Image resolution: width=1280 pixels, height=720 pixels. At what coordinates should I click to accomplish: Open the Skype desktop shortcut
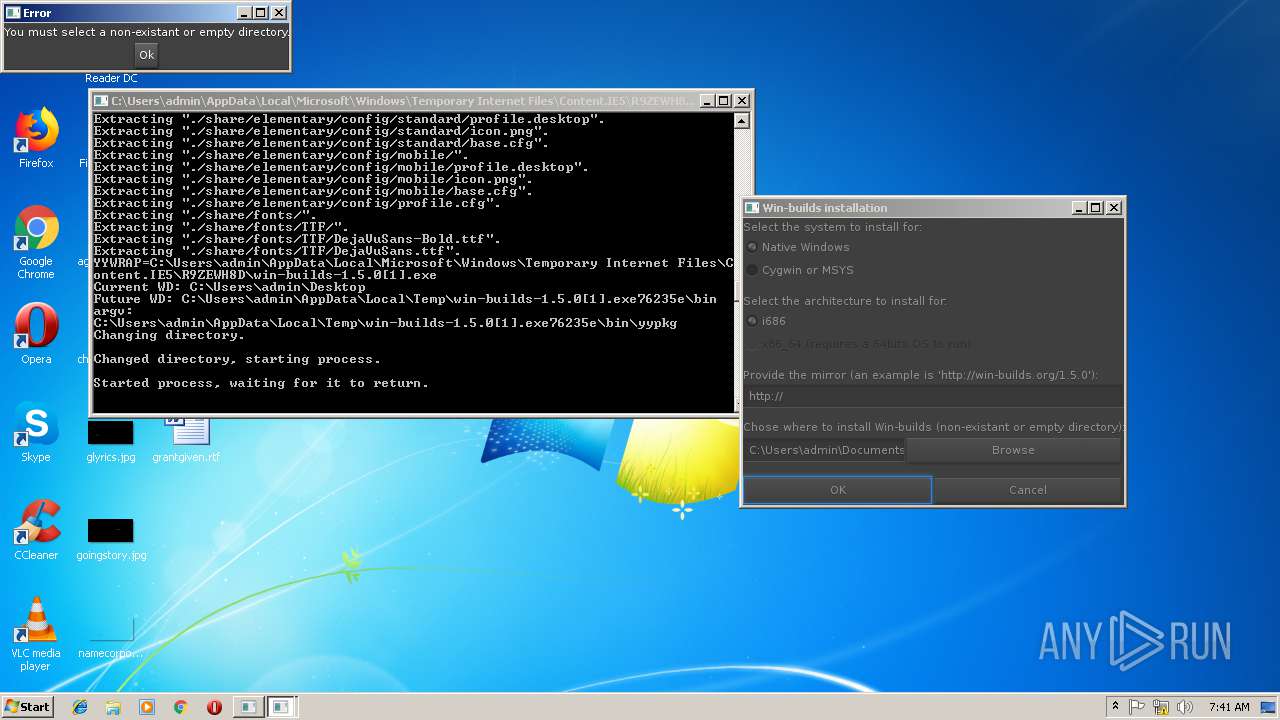click(36, 433)
